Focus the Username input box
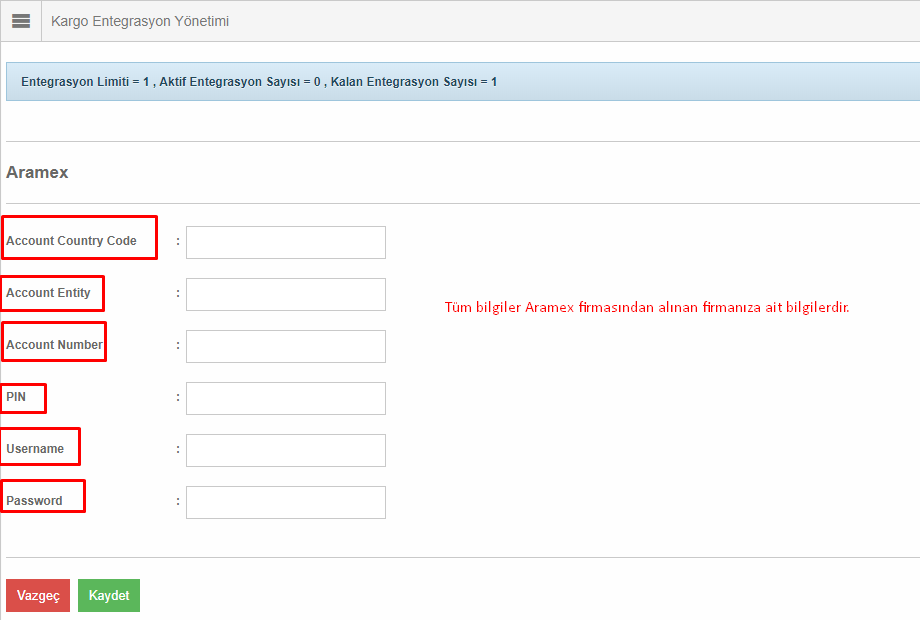 [286, 450]
